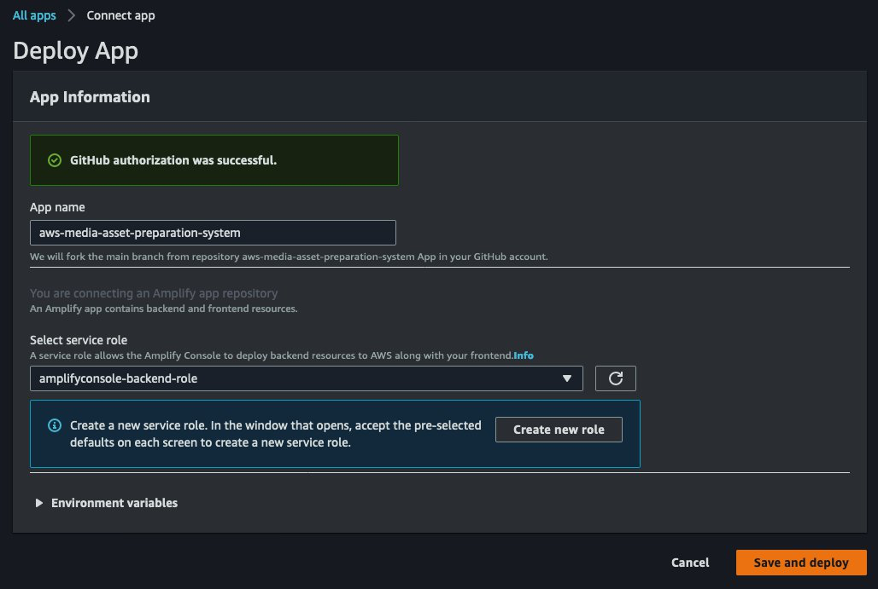Click the Cancel button
Viewport: 879px width, 589px height.
click(689, 562)
